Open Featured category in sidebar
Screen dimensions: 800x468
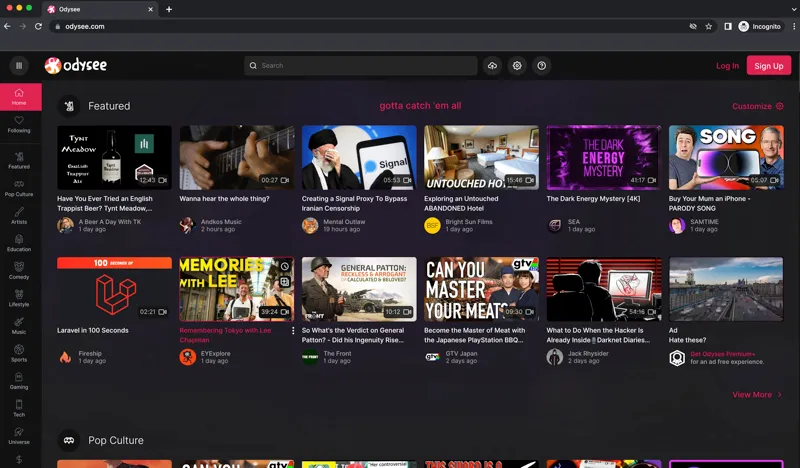coord(20,160)
